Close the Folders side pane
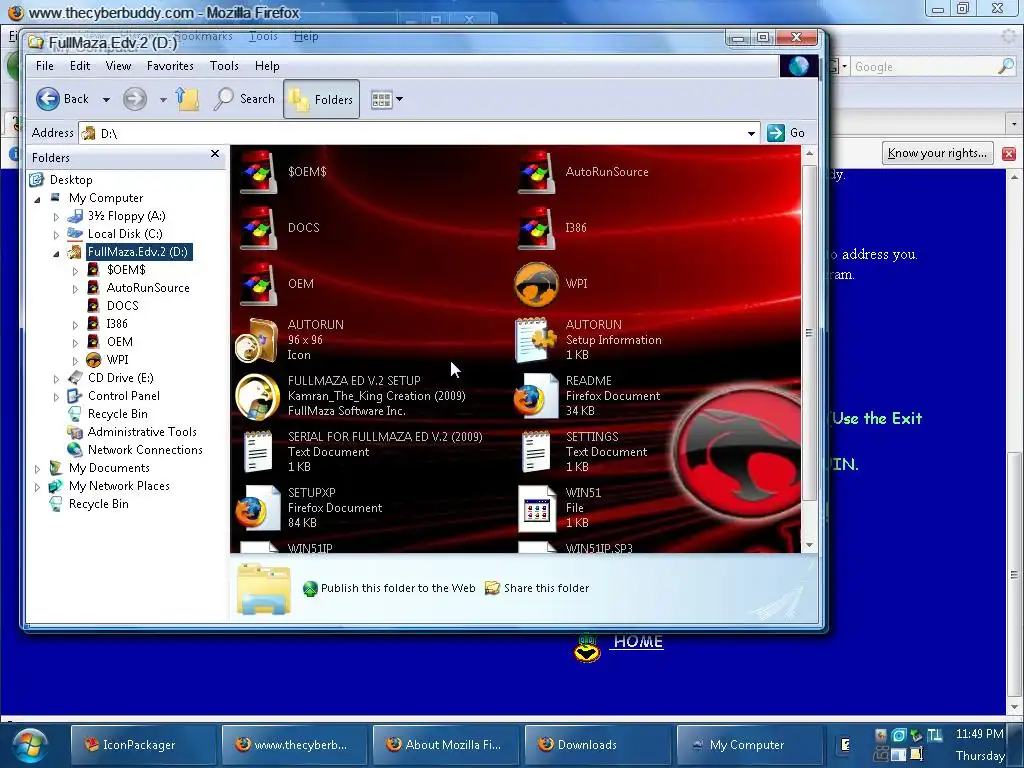Screen dimensions: 1024x768 click(215, 154)
